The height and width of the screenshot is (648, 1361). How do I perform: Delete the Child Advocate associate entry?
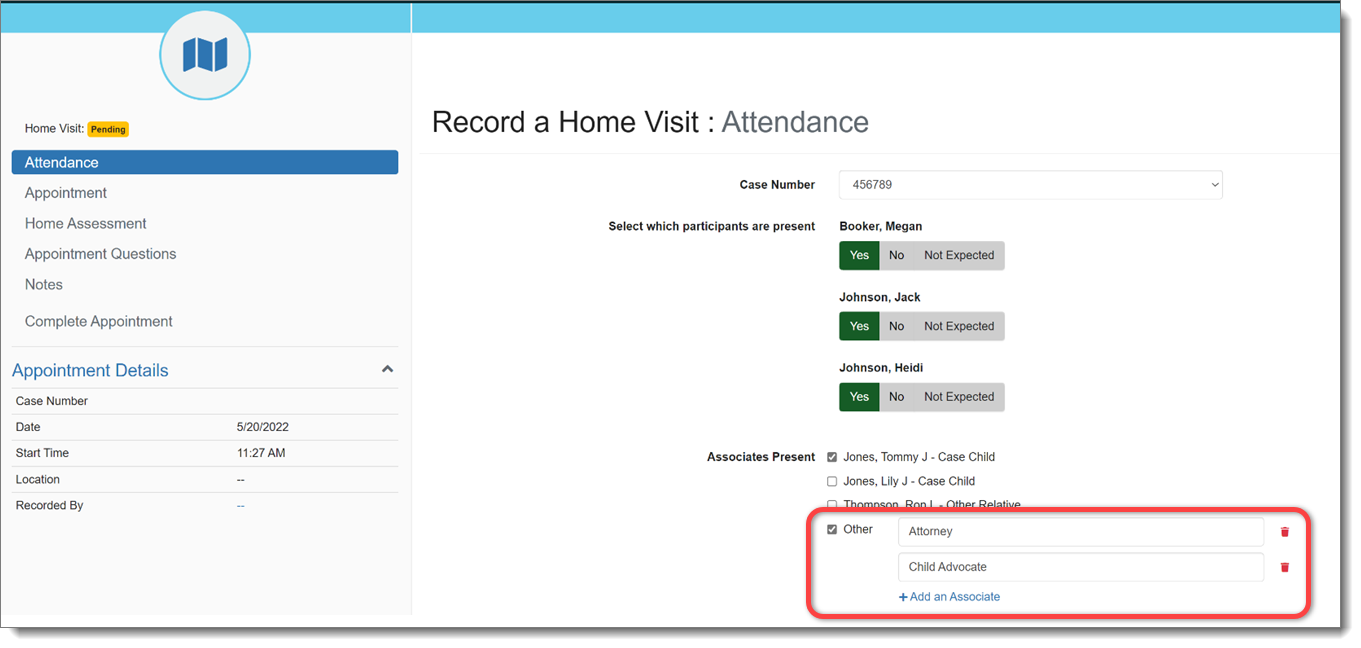[1285, 567]
